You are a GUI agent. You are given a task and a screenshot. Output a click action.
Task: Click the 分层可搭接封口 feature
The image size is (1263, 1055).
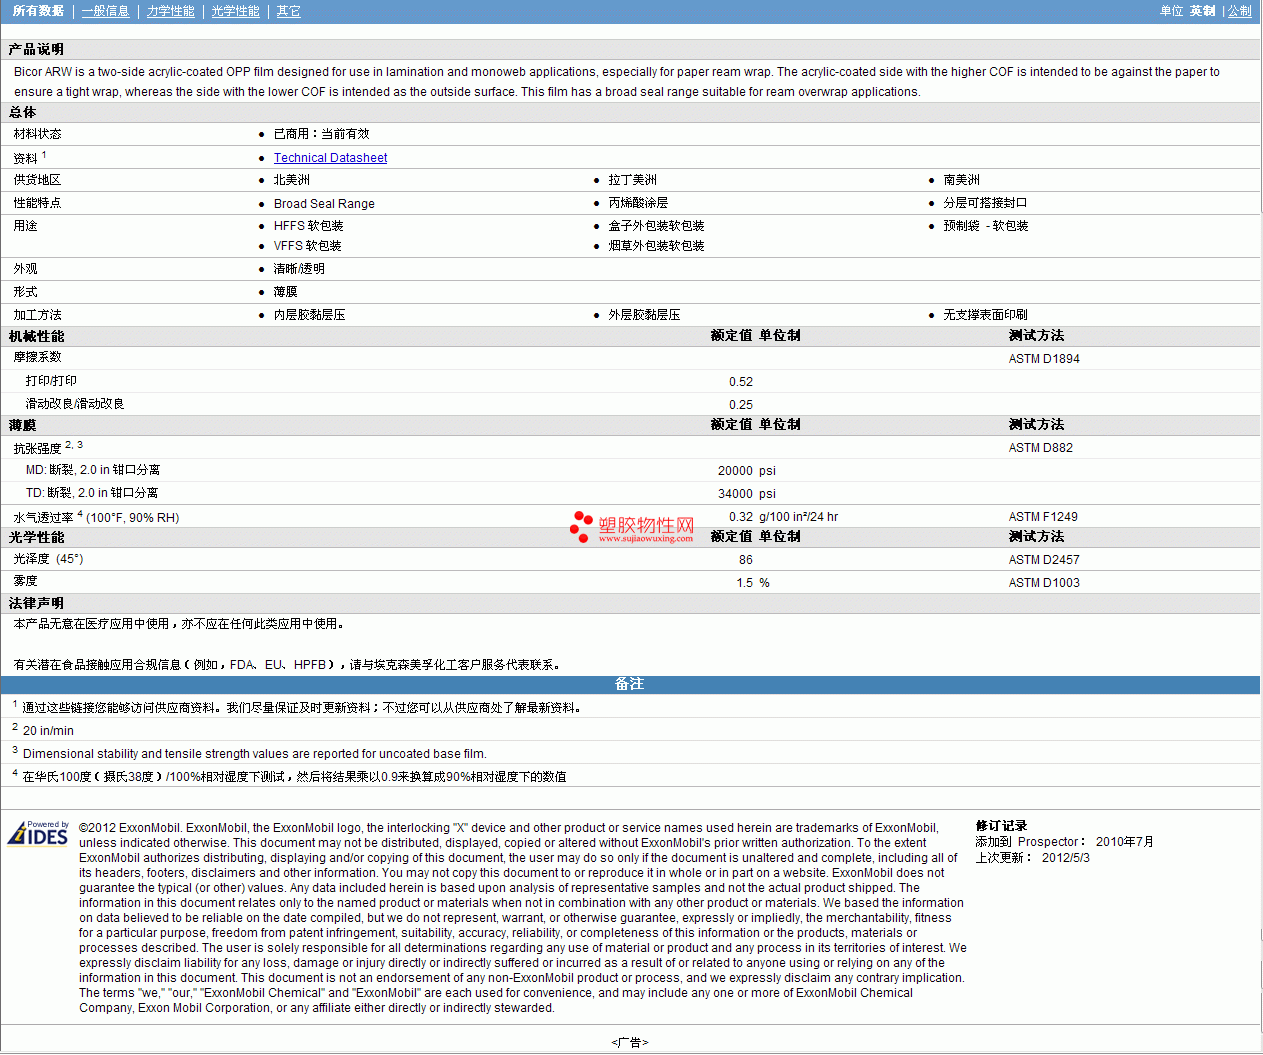click(x=985, y=203)
